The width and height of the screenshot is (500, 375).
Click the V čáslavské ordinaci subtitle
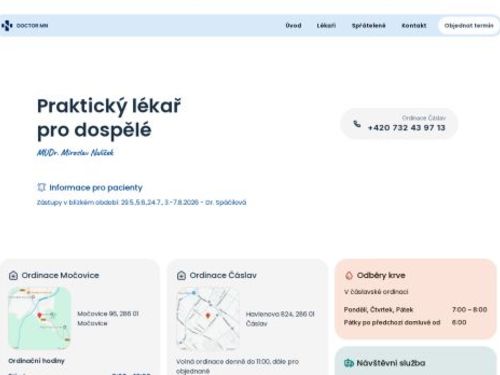tap(376, 292)
